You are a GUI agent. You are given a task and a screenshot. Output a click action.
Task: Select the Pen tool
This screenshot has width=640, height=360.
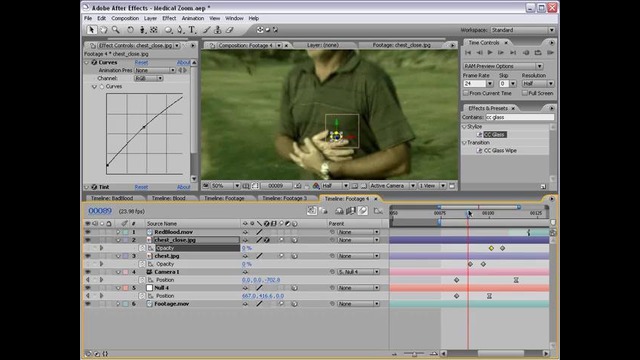pos(180,30)
